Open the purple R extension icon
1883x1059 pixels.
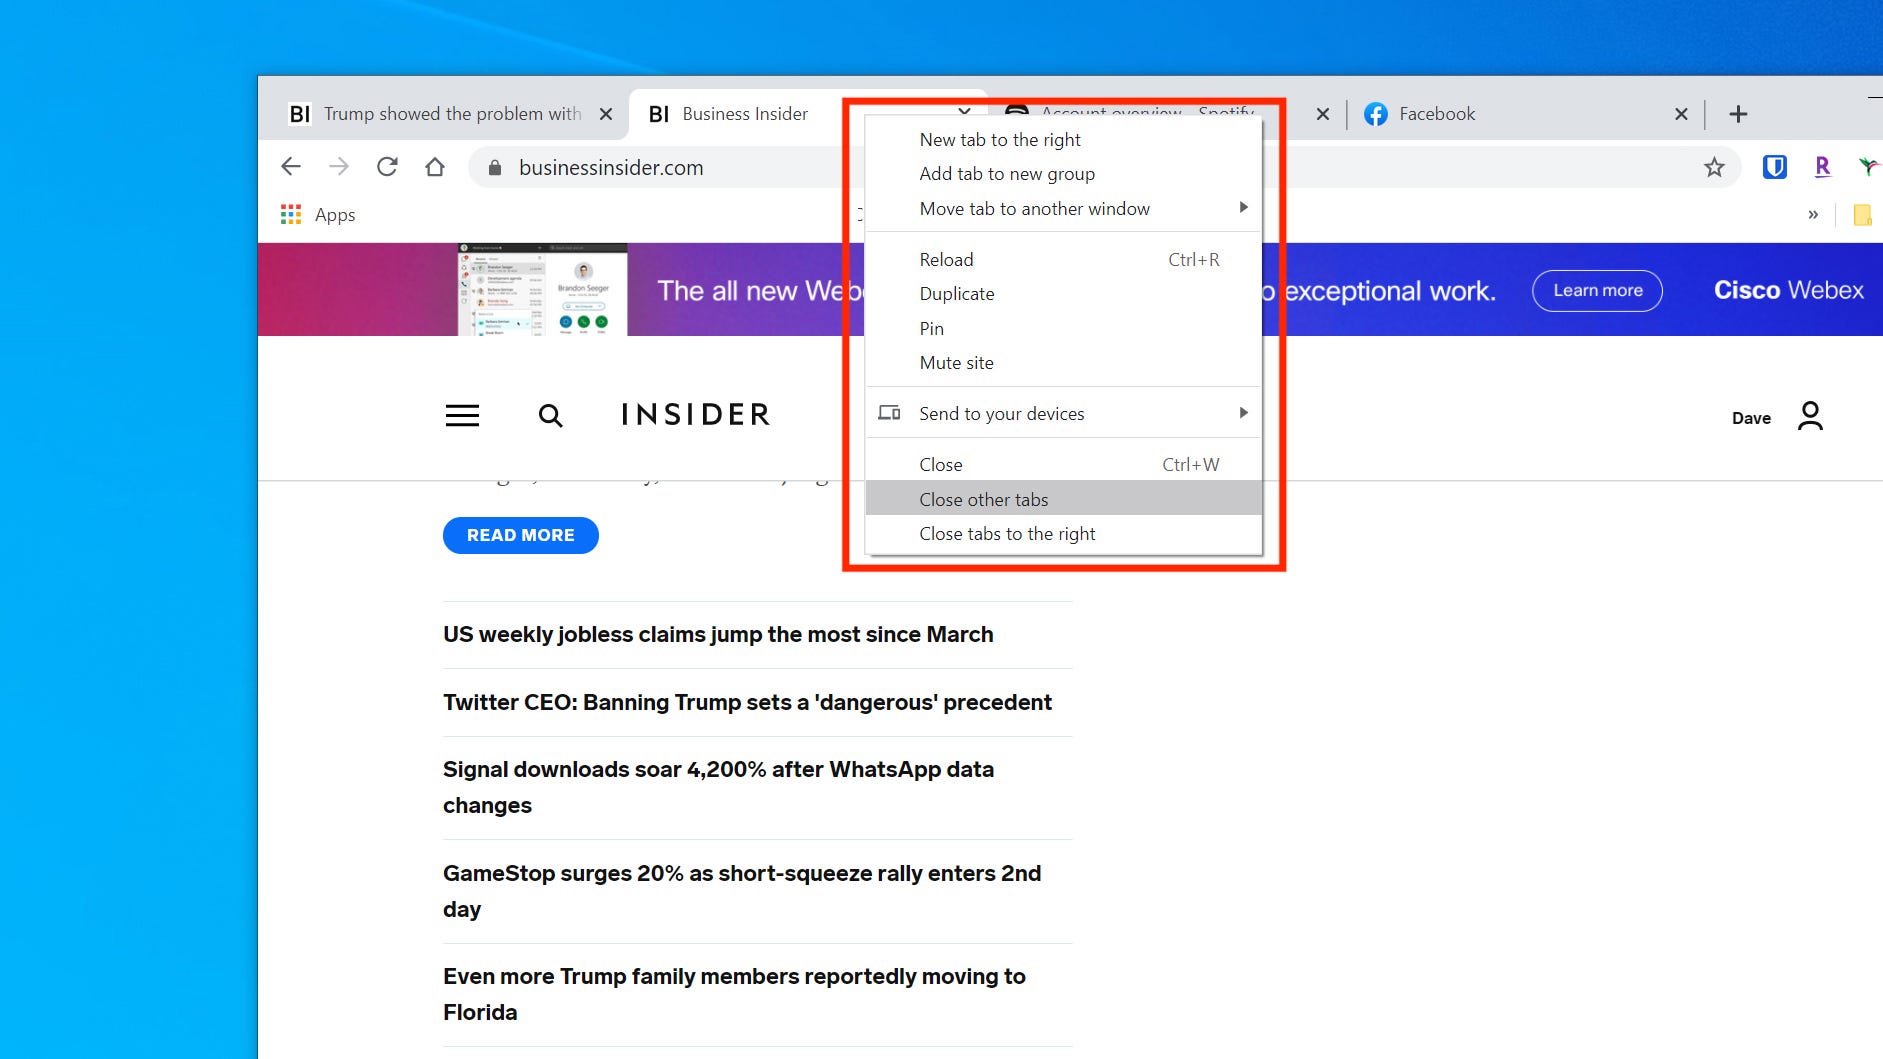1823,167
